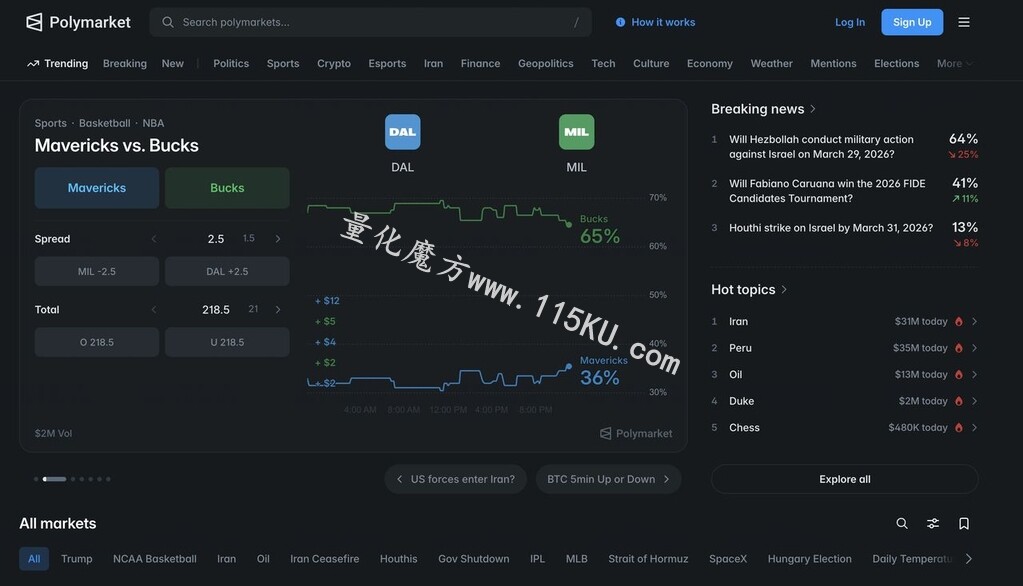
Task: Open the Fabiano Caruana Candidates Tournament market
Action: pos(845,191)
